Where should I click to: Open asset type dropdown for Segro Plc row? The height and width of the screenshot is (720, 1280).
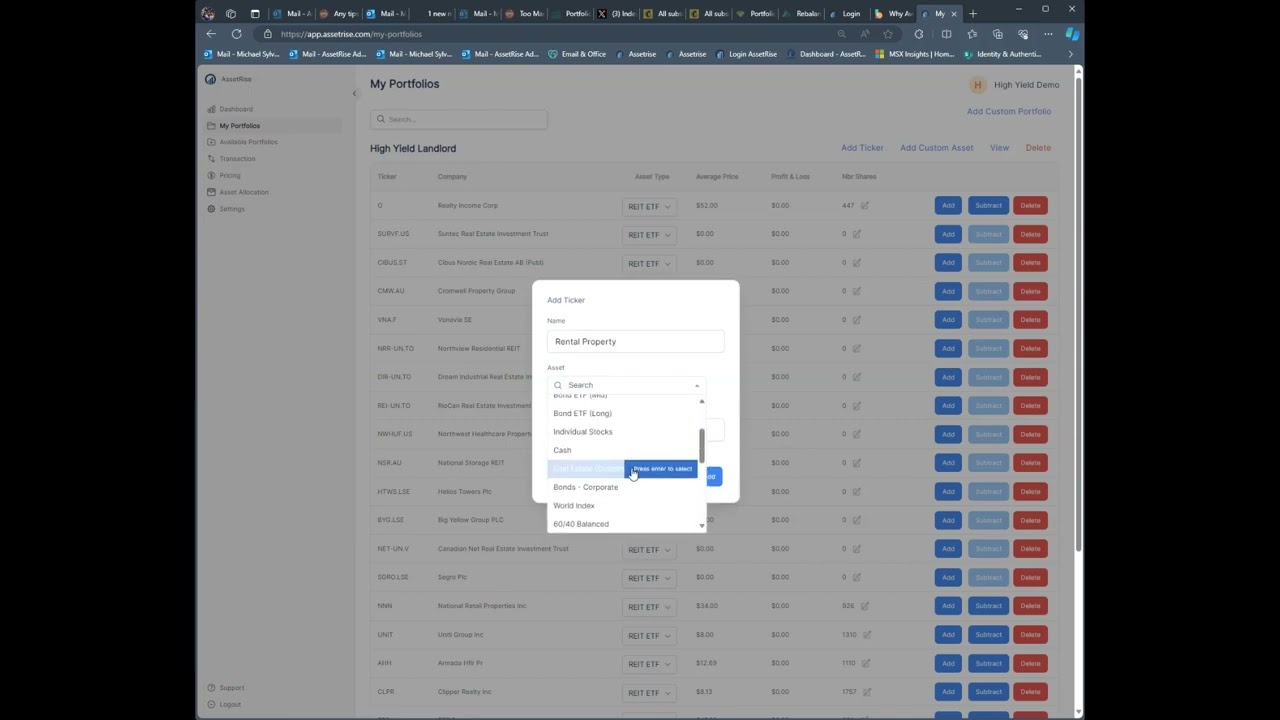pos(649,578)
